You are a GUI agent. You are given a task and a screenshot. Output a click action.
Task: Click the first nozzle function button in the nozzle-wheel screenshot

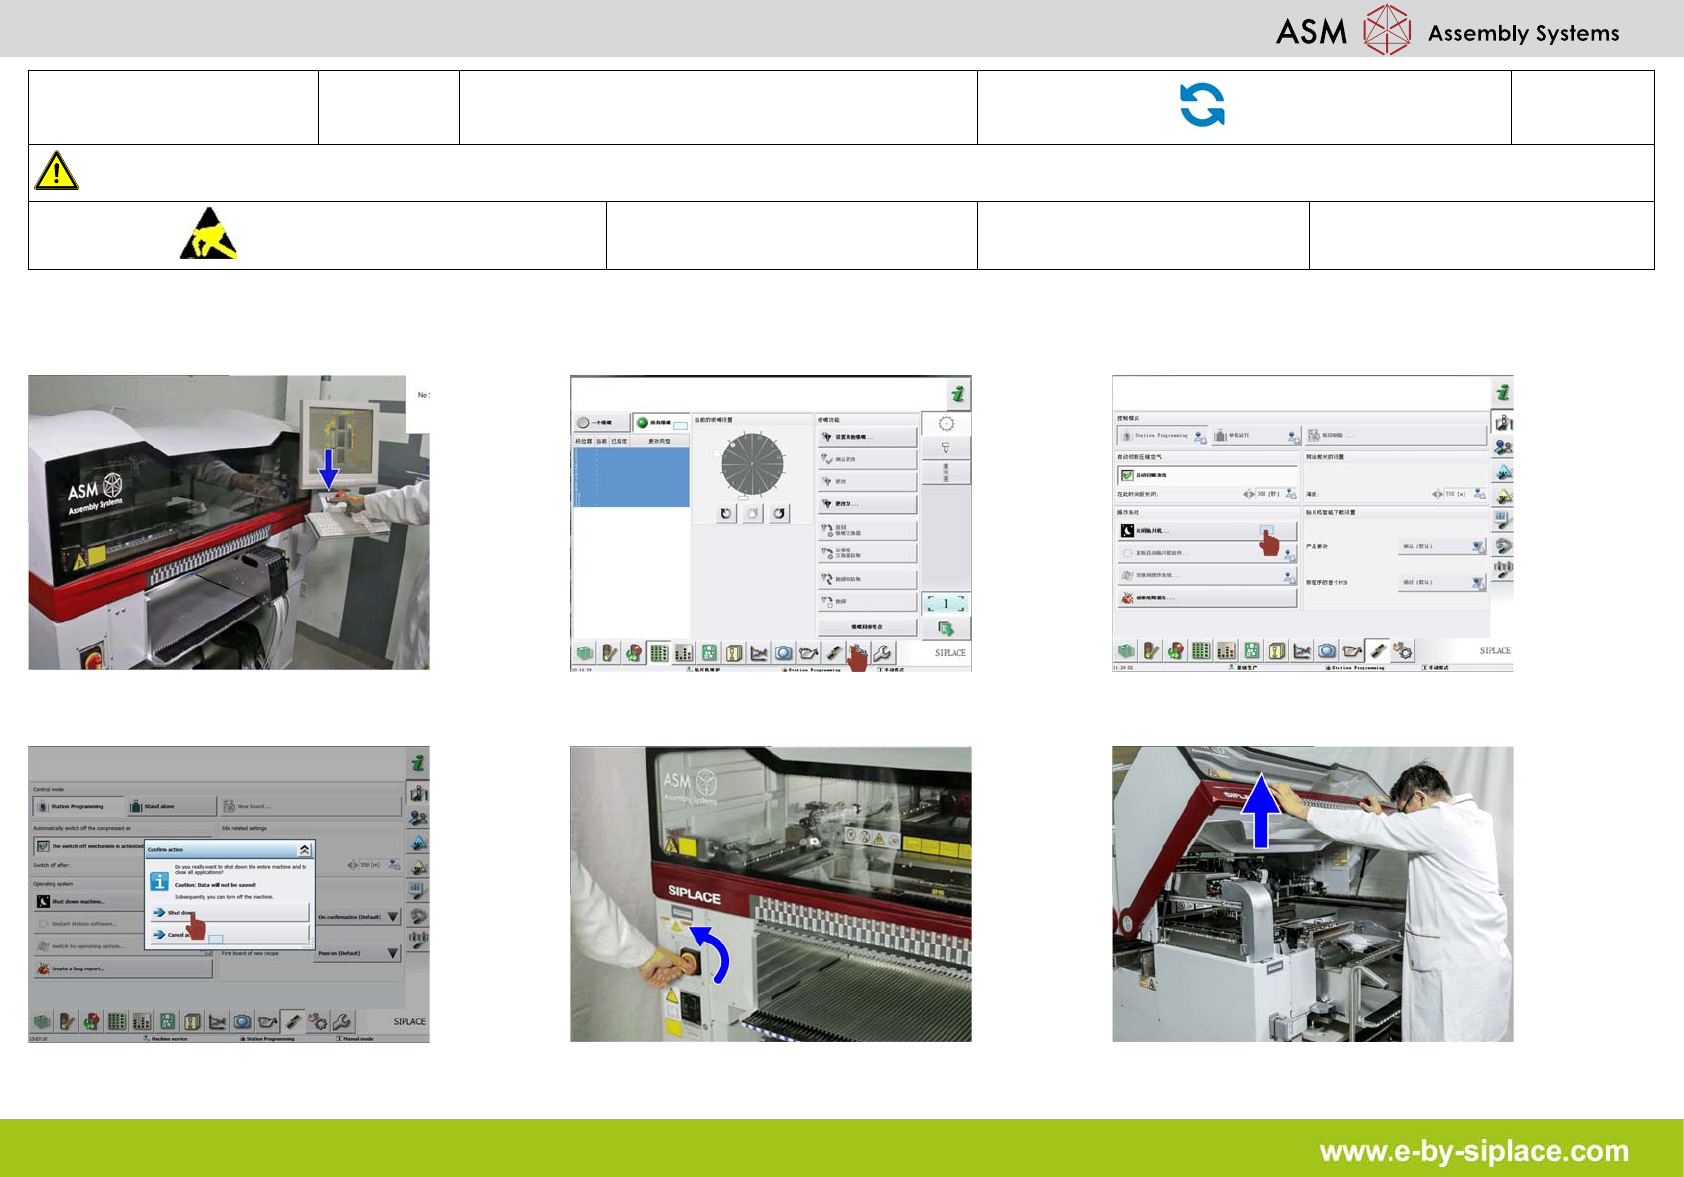867,437
